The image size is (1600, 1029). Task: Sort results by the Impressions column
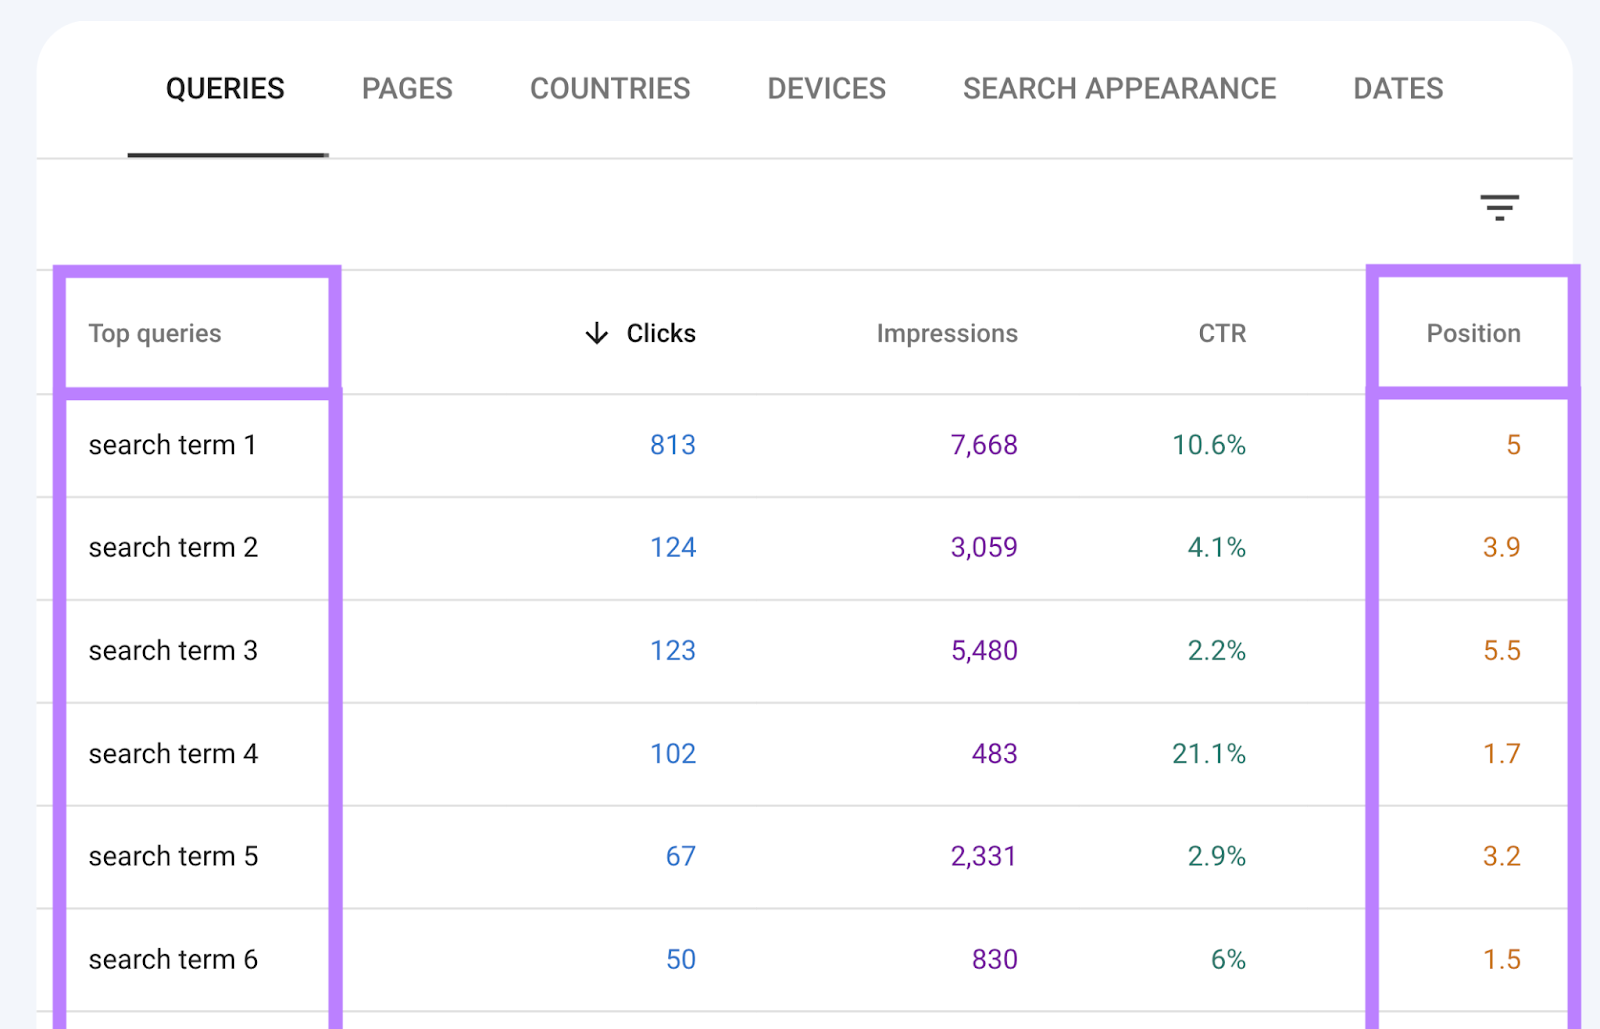coord(946,333)
